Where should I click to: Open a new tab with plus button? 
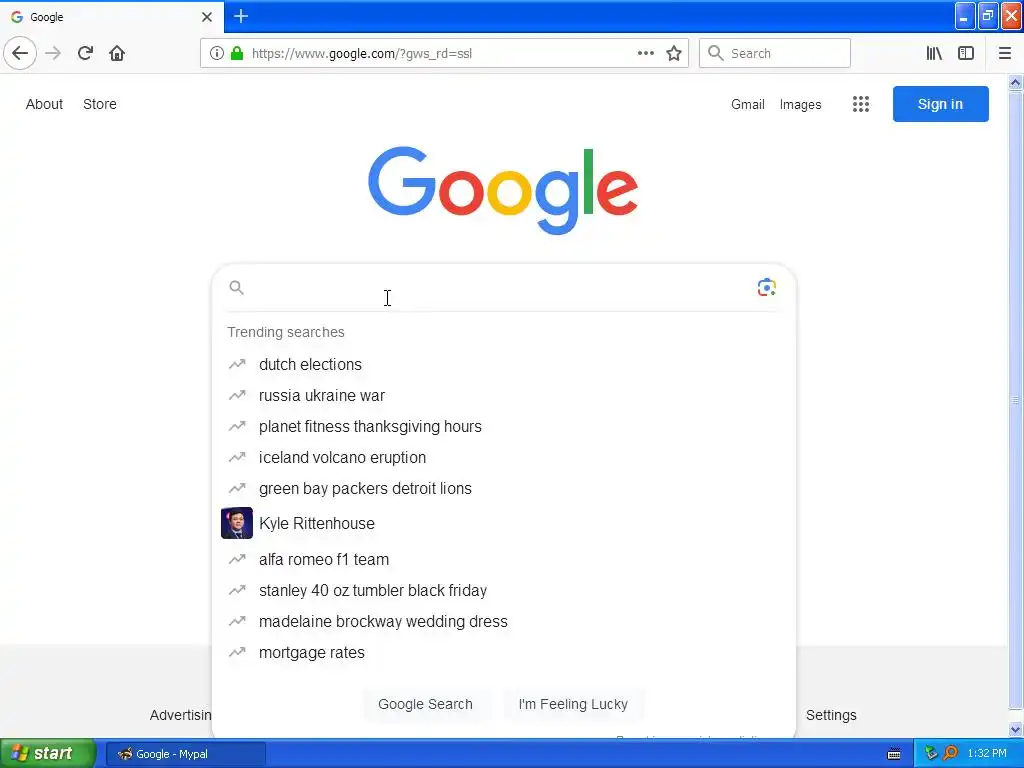[240, 16]
